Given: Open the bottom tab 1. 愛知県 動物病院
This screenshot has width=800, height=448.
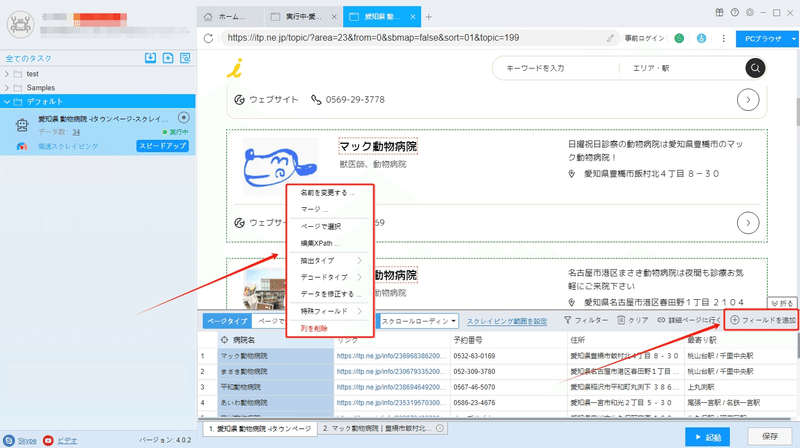Looking at the screenshot, I should pyautogui.click(x=260, y=429).
